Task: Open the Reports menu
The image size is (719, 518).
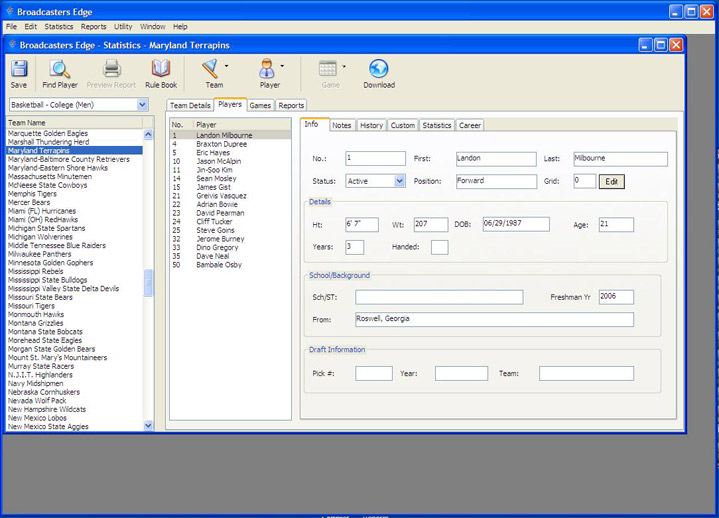Action: pyautogui.click(x=94, y=27)
